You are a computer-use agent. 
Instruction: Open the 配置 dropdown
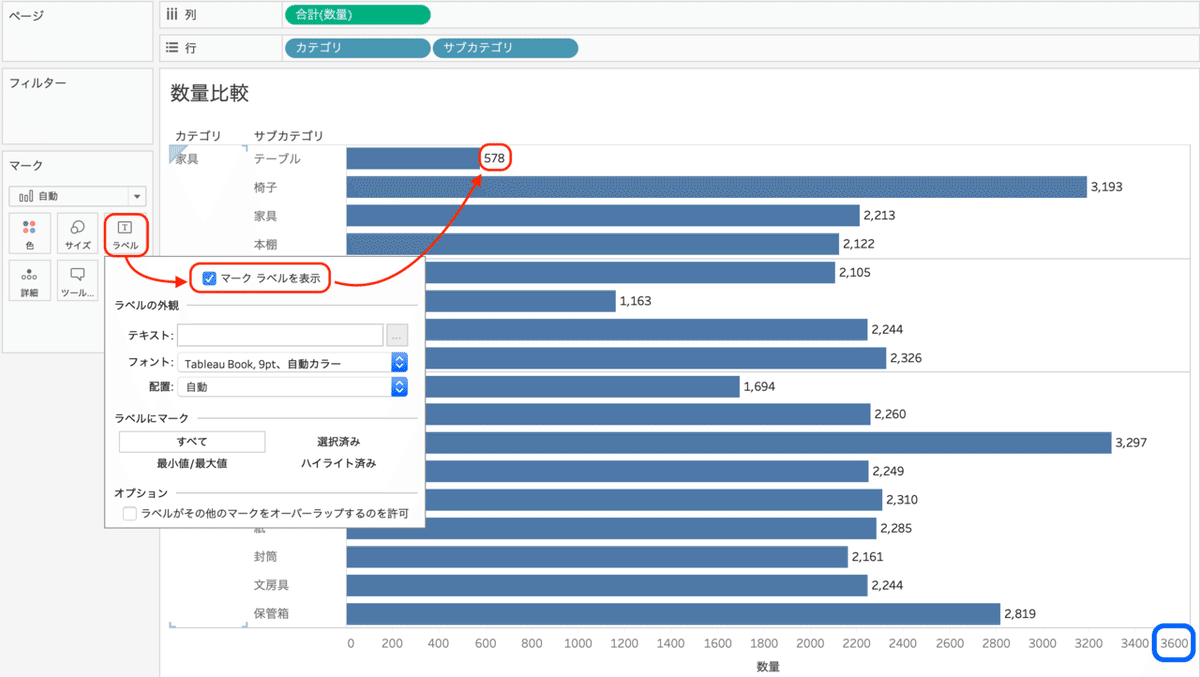tap(399, 386)
